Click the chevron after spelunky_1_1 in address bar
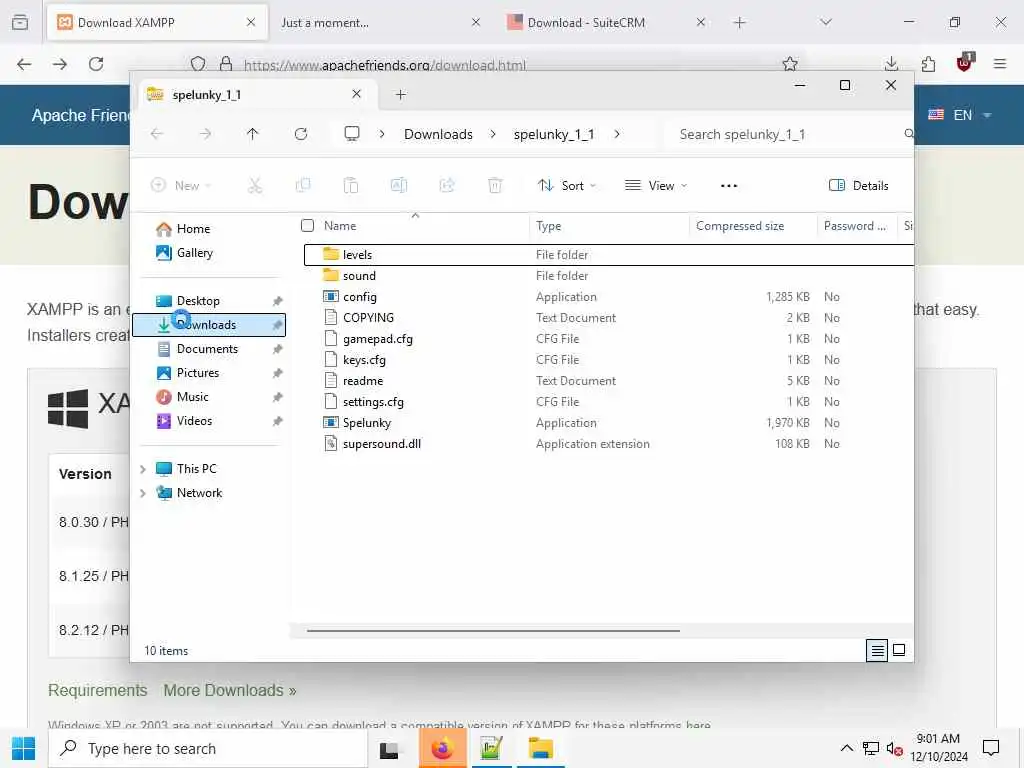 click(x=616, y=134)
